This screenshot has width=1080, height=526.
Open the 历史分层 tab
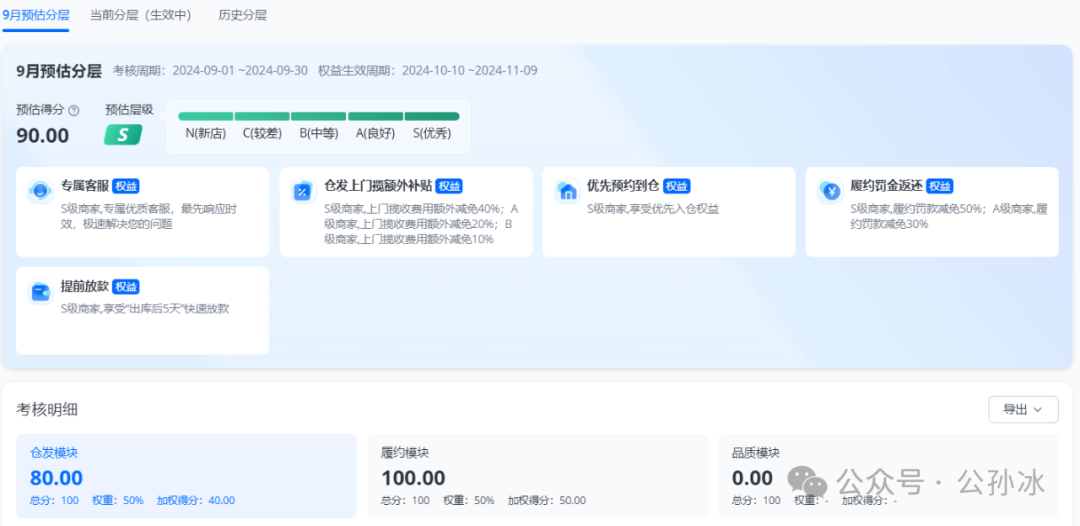click(242, 14)
